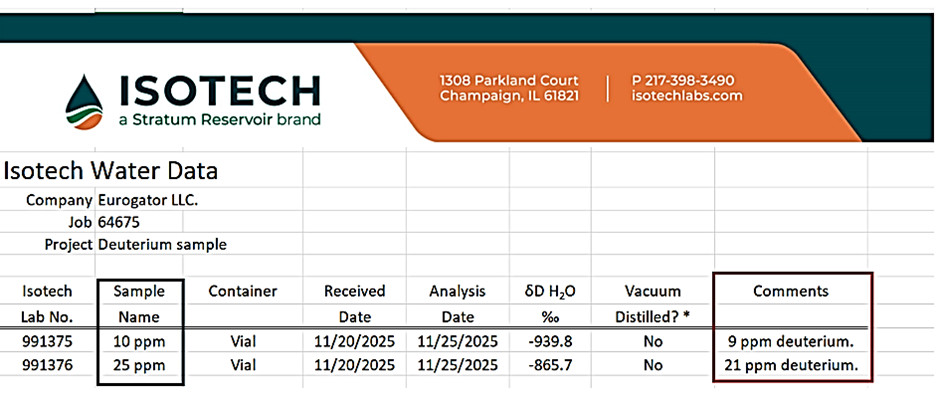This screenshot has width=936, height=398.
Task: Select the Isotech Water Data title cell
Action: 110,171
